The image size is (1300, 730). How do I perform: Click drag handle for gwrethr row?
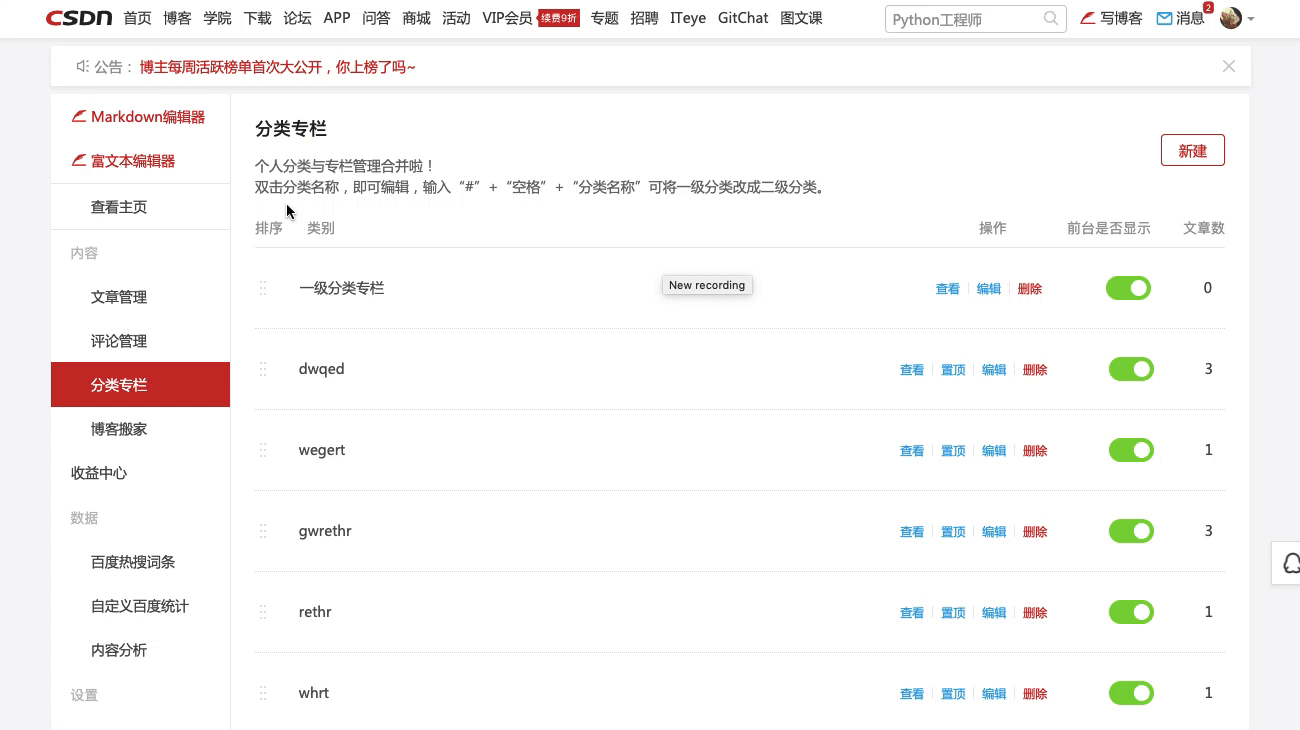click(x=263, y=531)
